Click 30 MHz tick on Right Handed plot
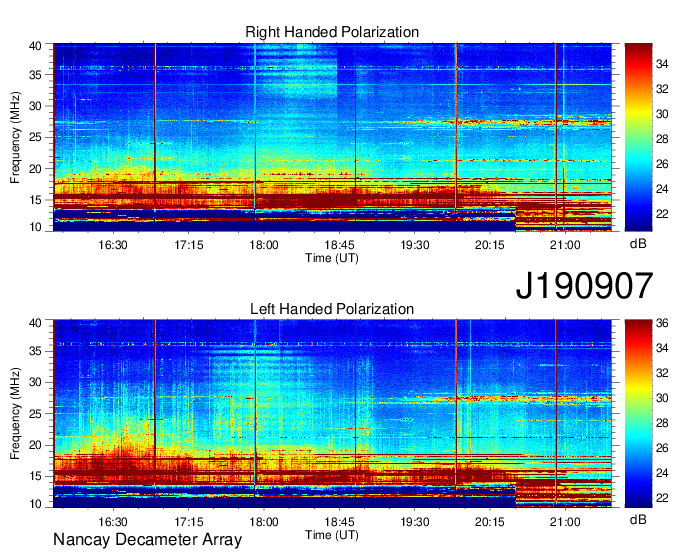This screenshot has height=552, width=680. 35,106
